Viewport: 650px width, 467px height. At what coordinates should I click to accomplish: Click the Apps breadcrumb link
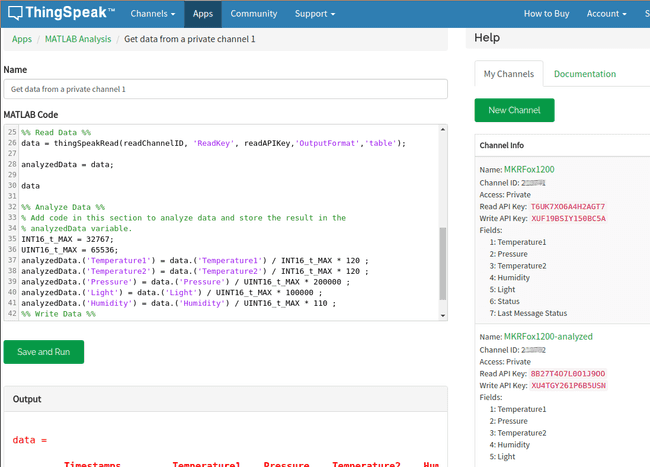(21, 39)
